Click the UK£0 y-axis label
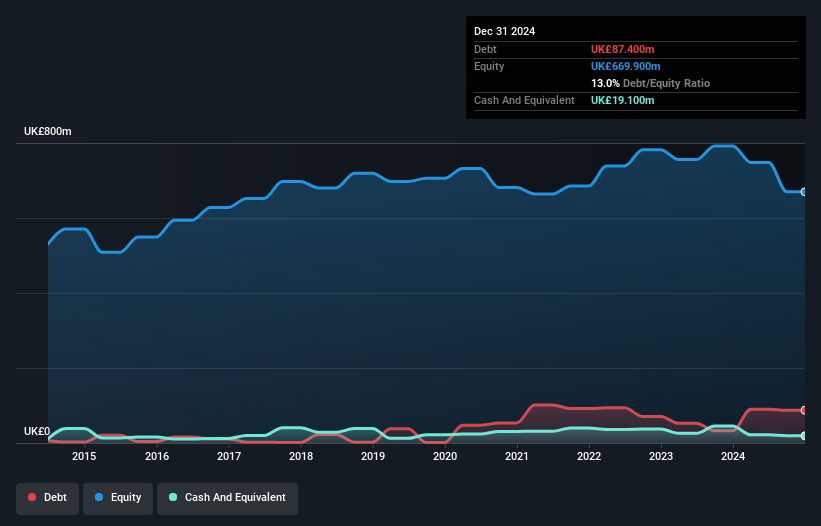 [37, 432]
